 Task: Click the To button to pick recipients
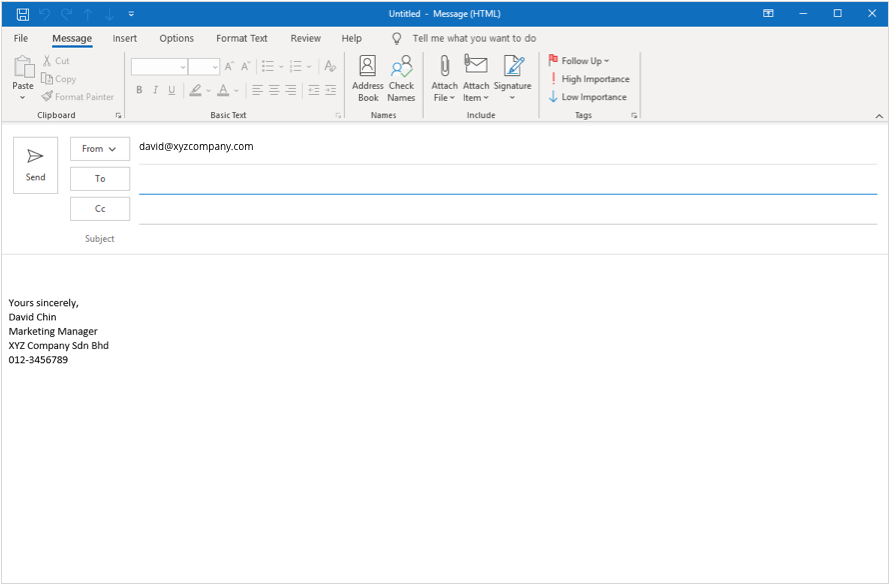[x=100, y=179]
